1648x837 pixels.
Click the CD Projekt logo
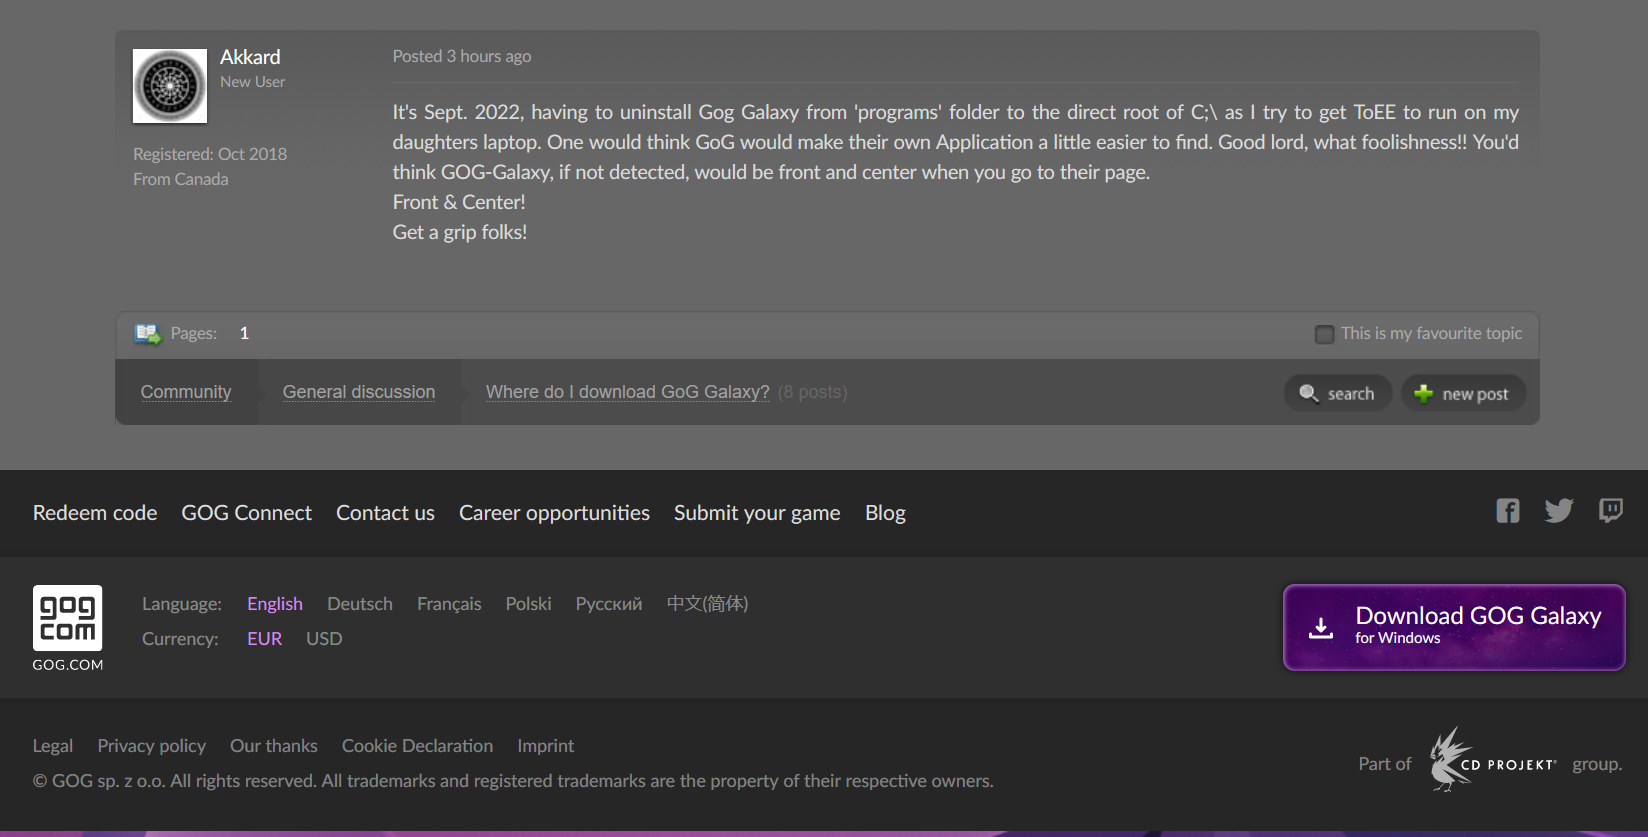(x=1492, y=760)
